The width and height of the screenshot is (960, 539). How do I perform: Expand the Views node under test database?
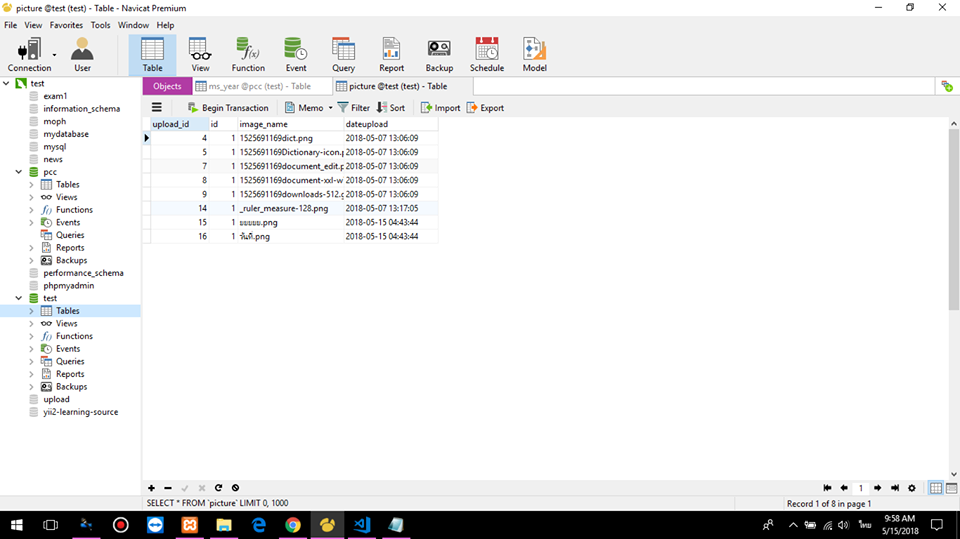point(31,324)
